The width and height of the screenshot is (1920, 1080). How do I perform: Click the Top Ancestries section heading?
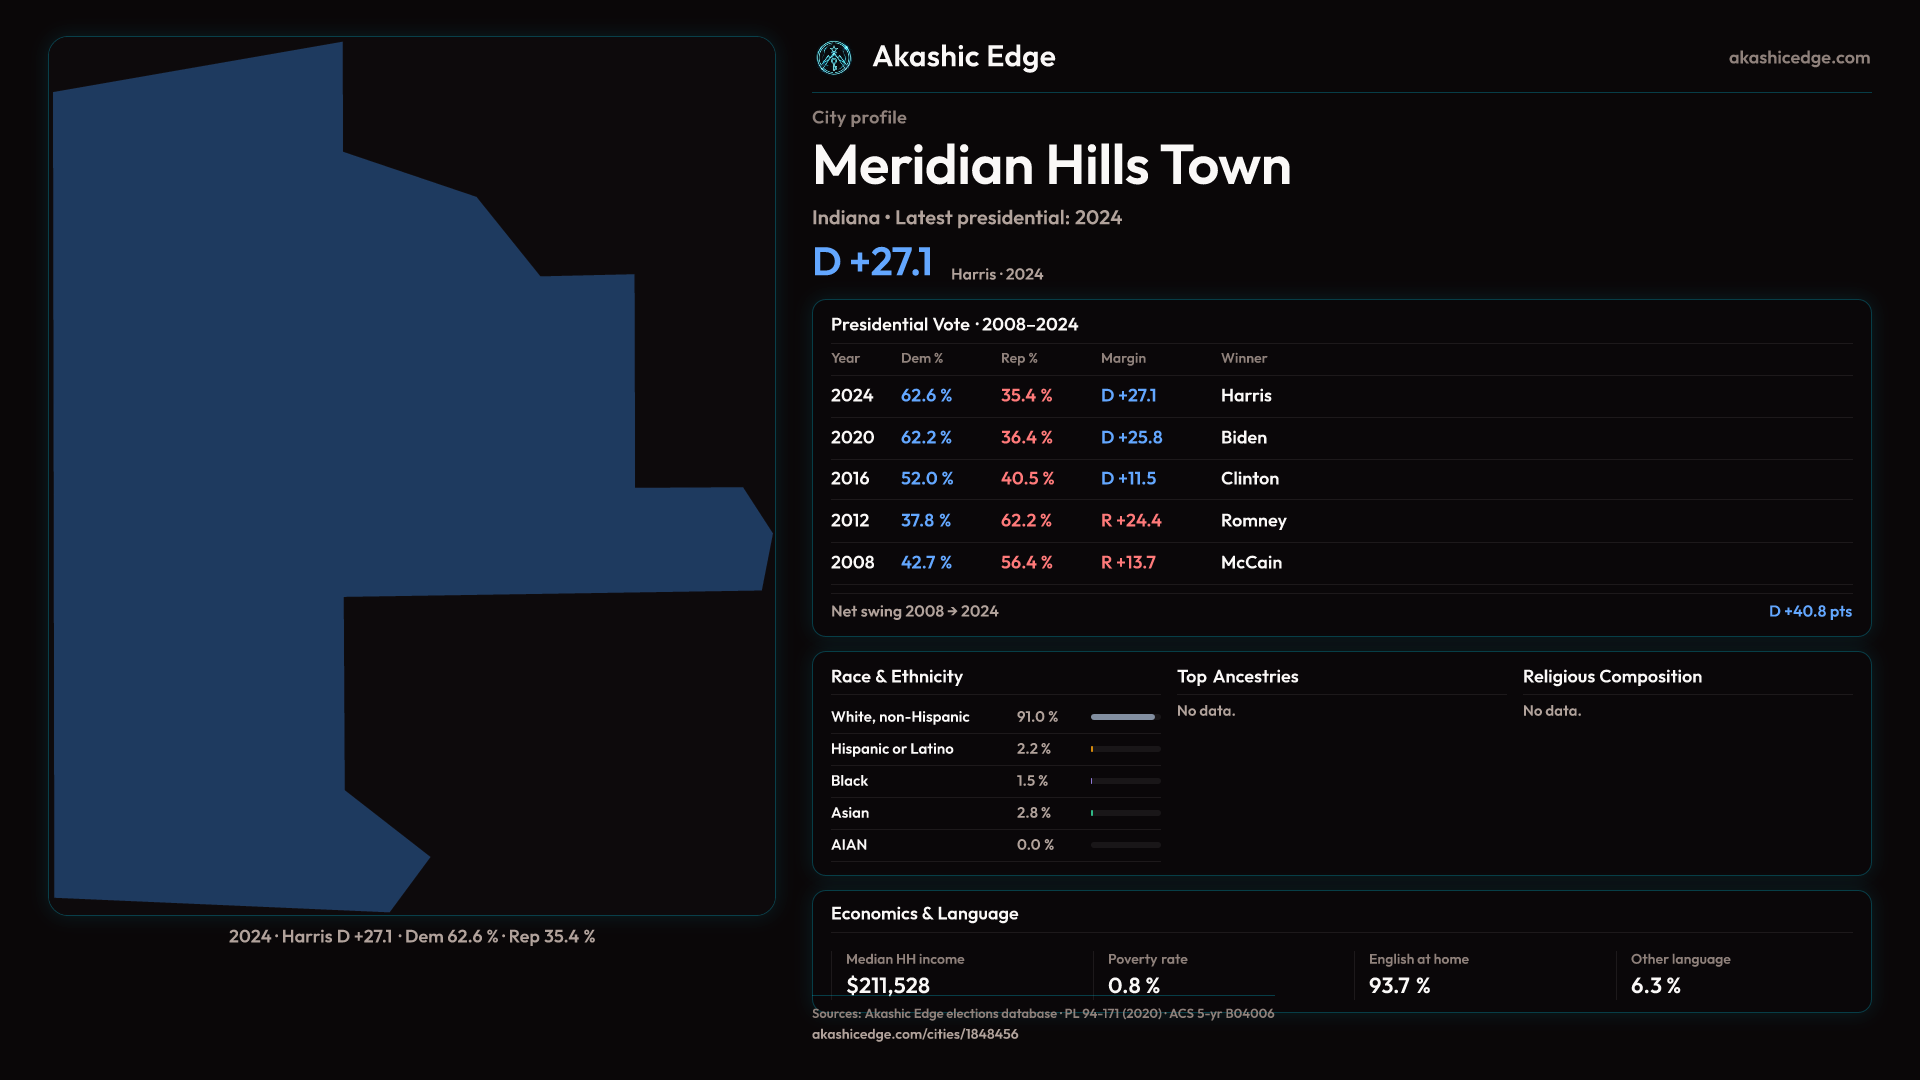tap(1237, 677)
